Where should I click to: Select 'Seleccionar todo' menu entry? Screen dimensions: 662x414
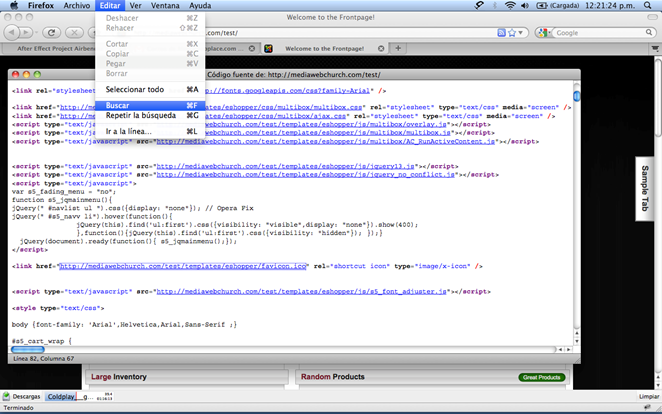(x=135, y=90)
